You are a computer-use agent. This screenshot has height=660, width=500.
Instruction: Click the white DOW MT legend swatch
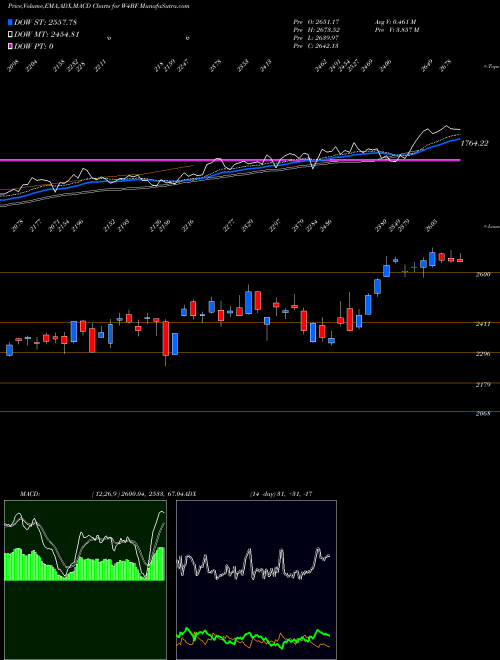(10, 35)
